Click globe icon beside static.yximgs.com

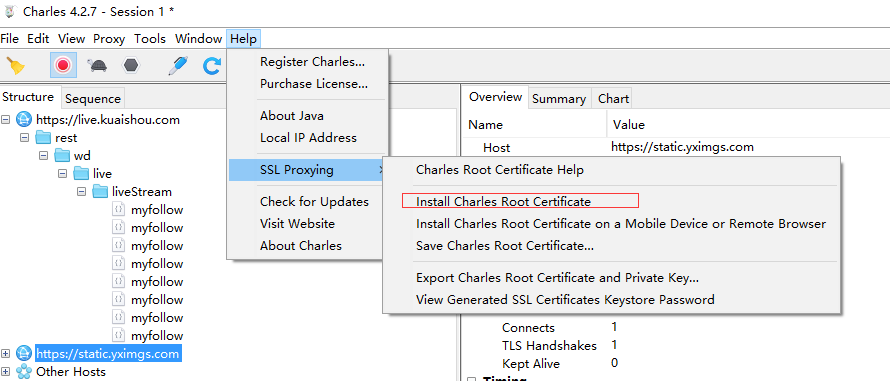pyautogui.click(x=24, y=354)
